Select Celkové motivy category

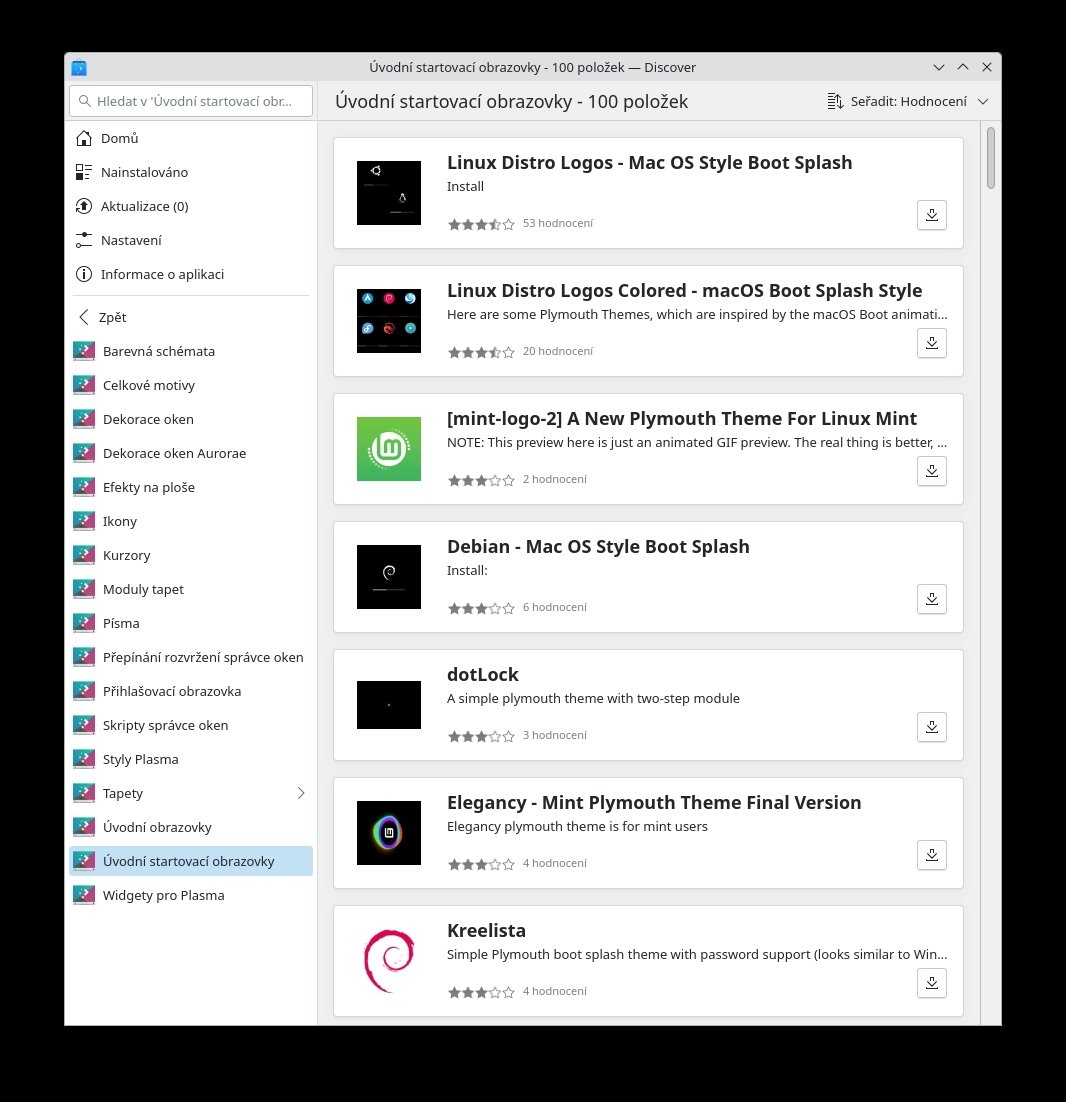[x=190, y=385]
